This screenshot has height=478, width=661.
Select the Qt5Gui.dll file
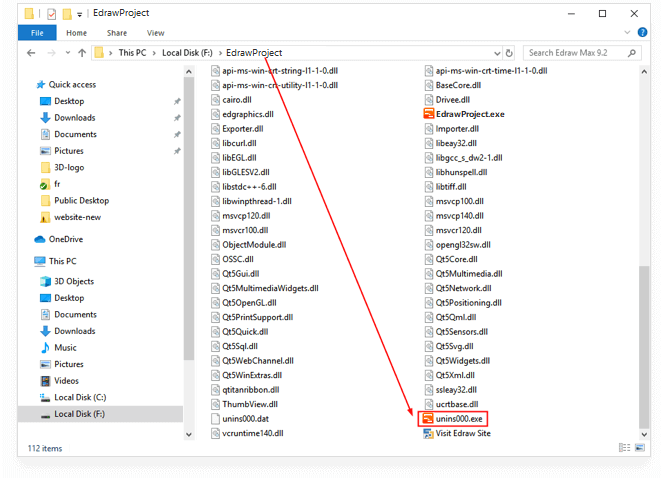click(235, 274)
